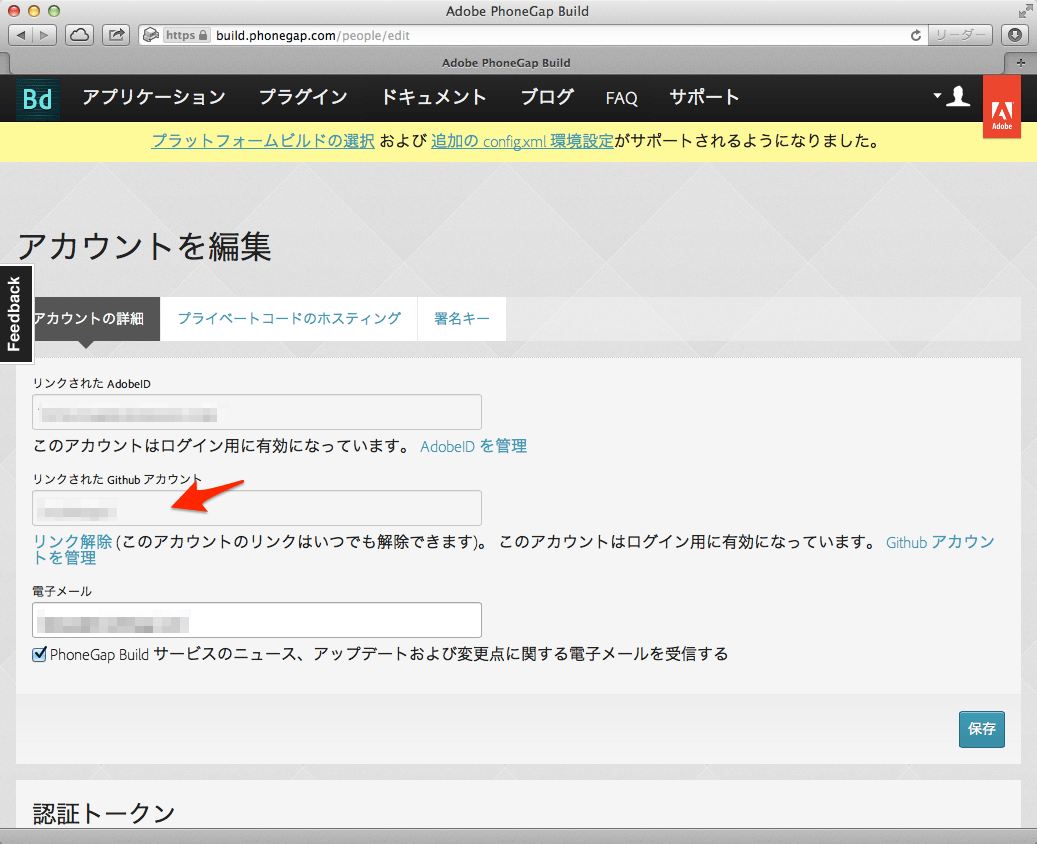Open the Feedback side tab
The width and height of the screenshot is (1037, 844).
point(16,314)
